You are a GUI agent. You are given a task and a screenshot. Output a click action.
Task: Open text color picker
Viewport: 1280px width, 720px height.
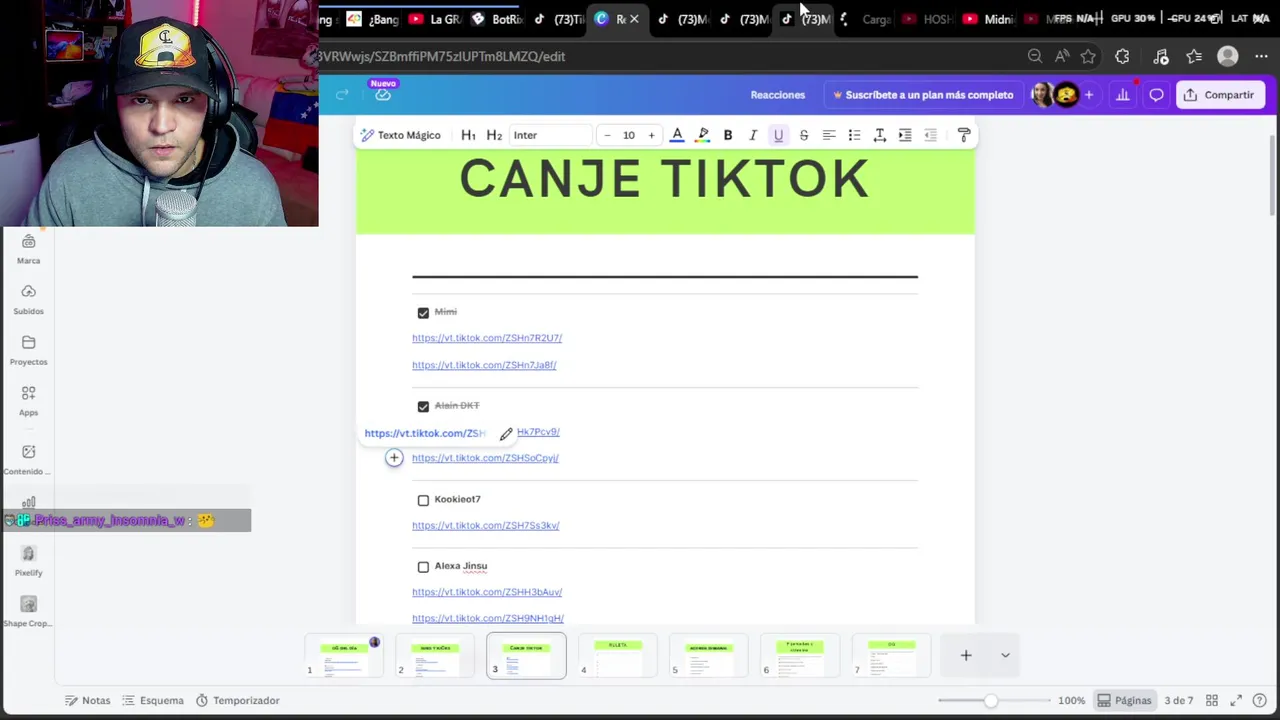point(677,135)
